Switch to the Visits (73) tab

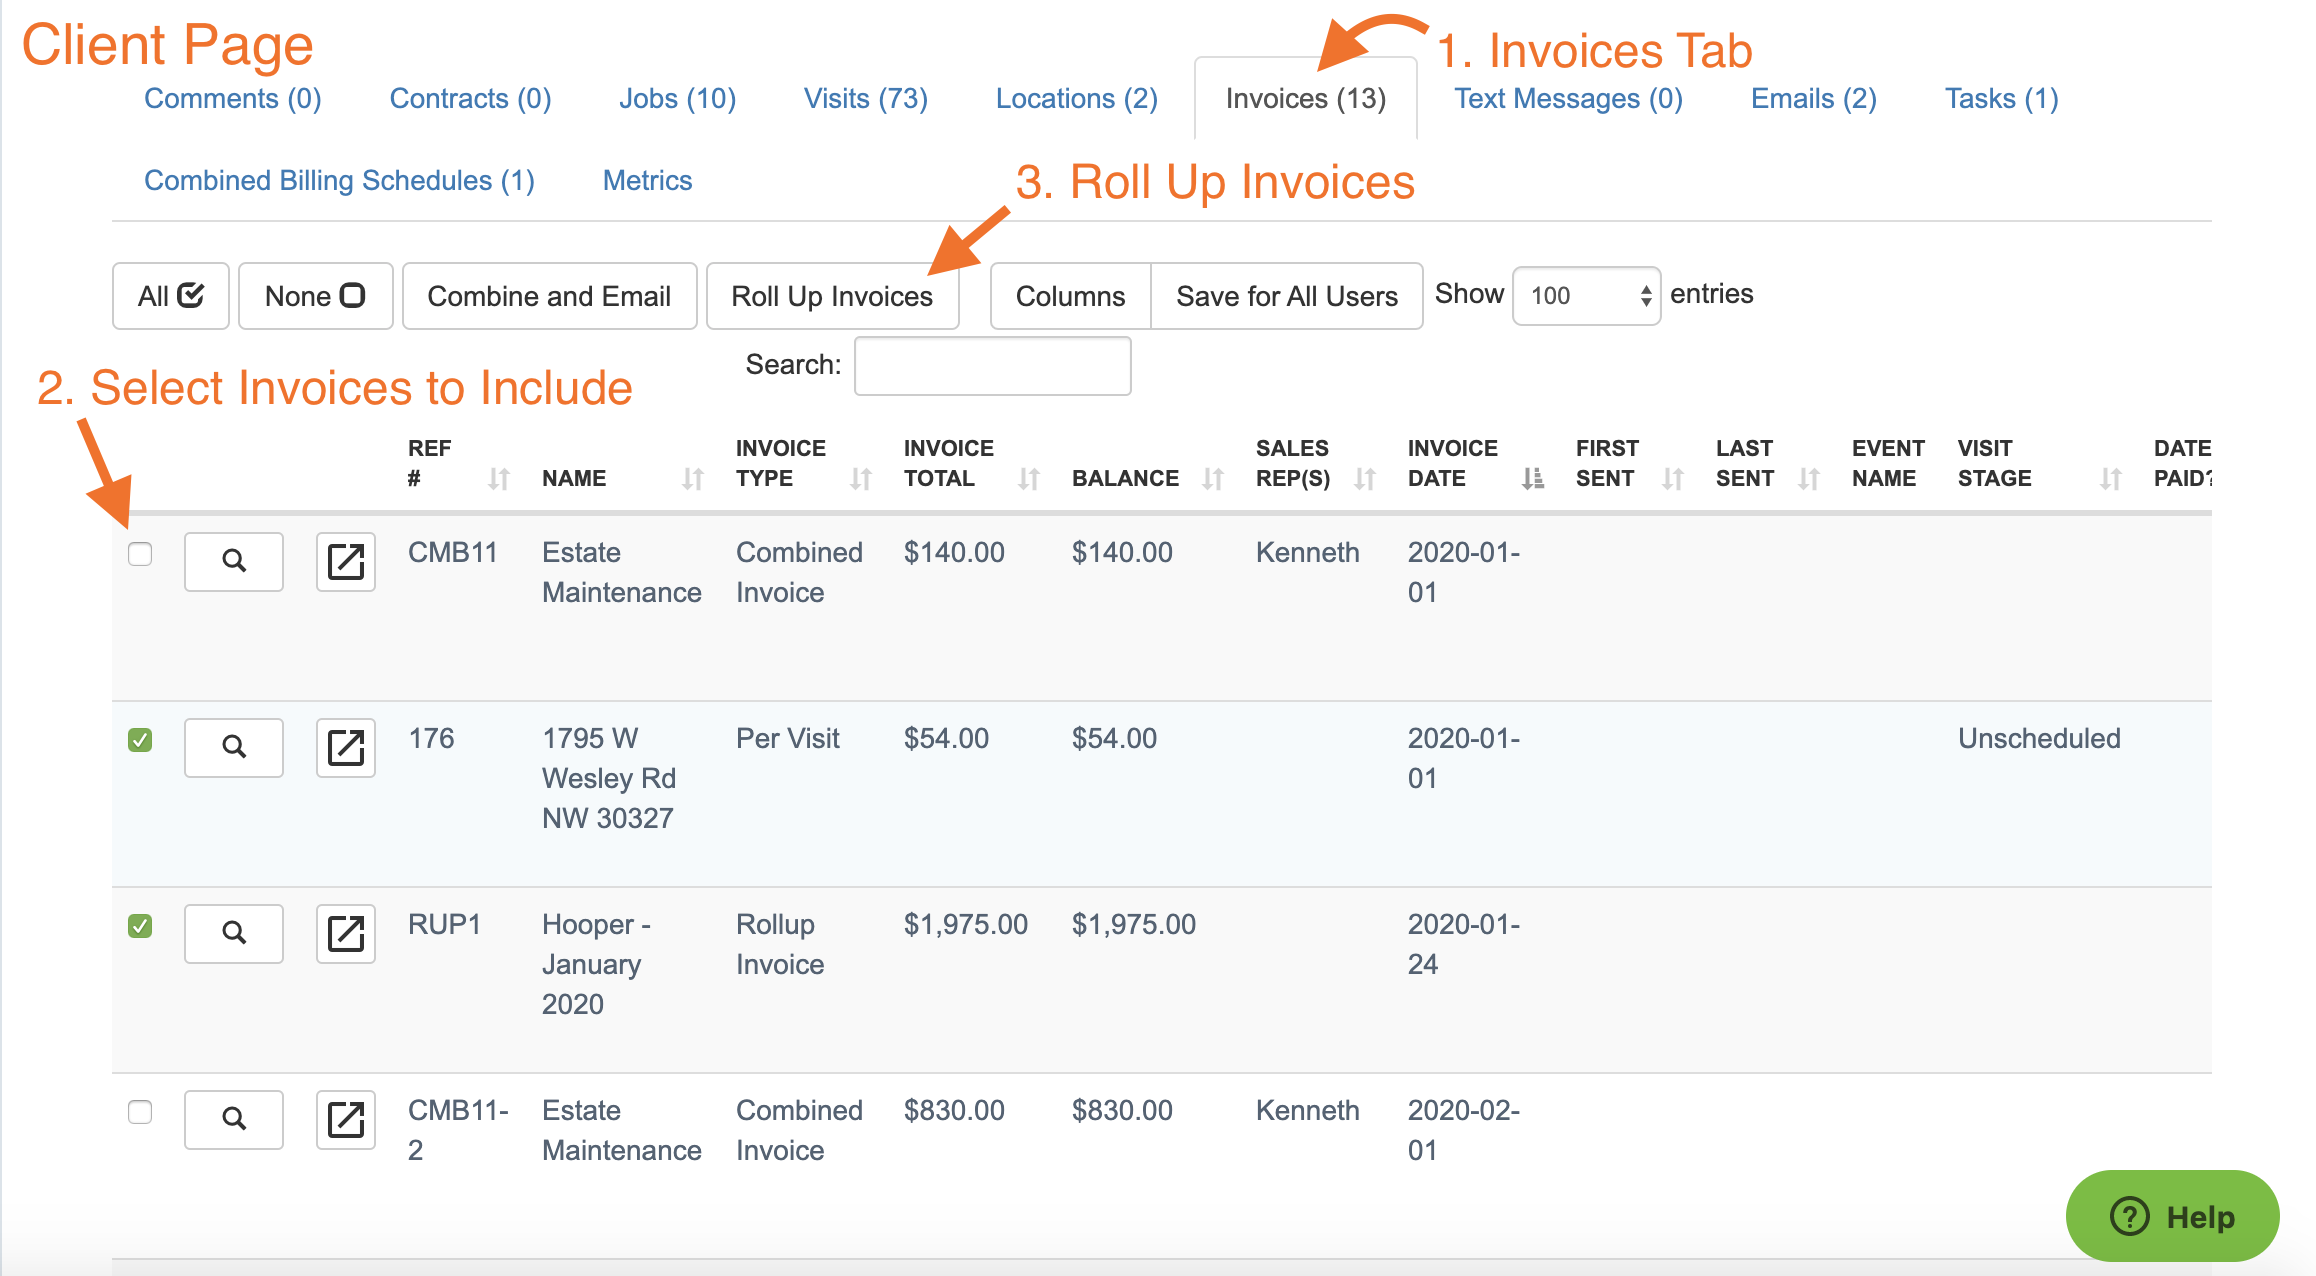point(865,99)
